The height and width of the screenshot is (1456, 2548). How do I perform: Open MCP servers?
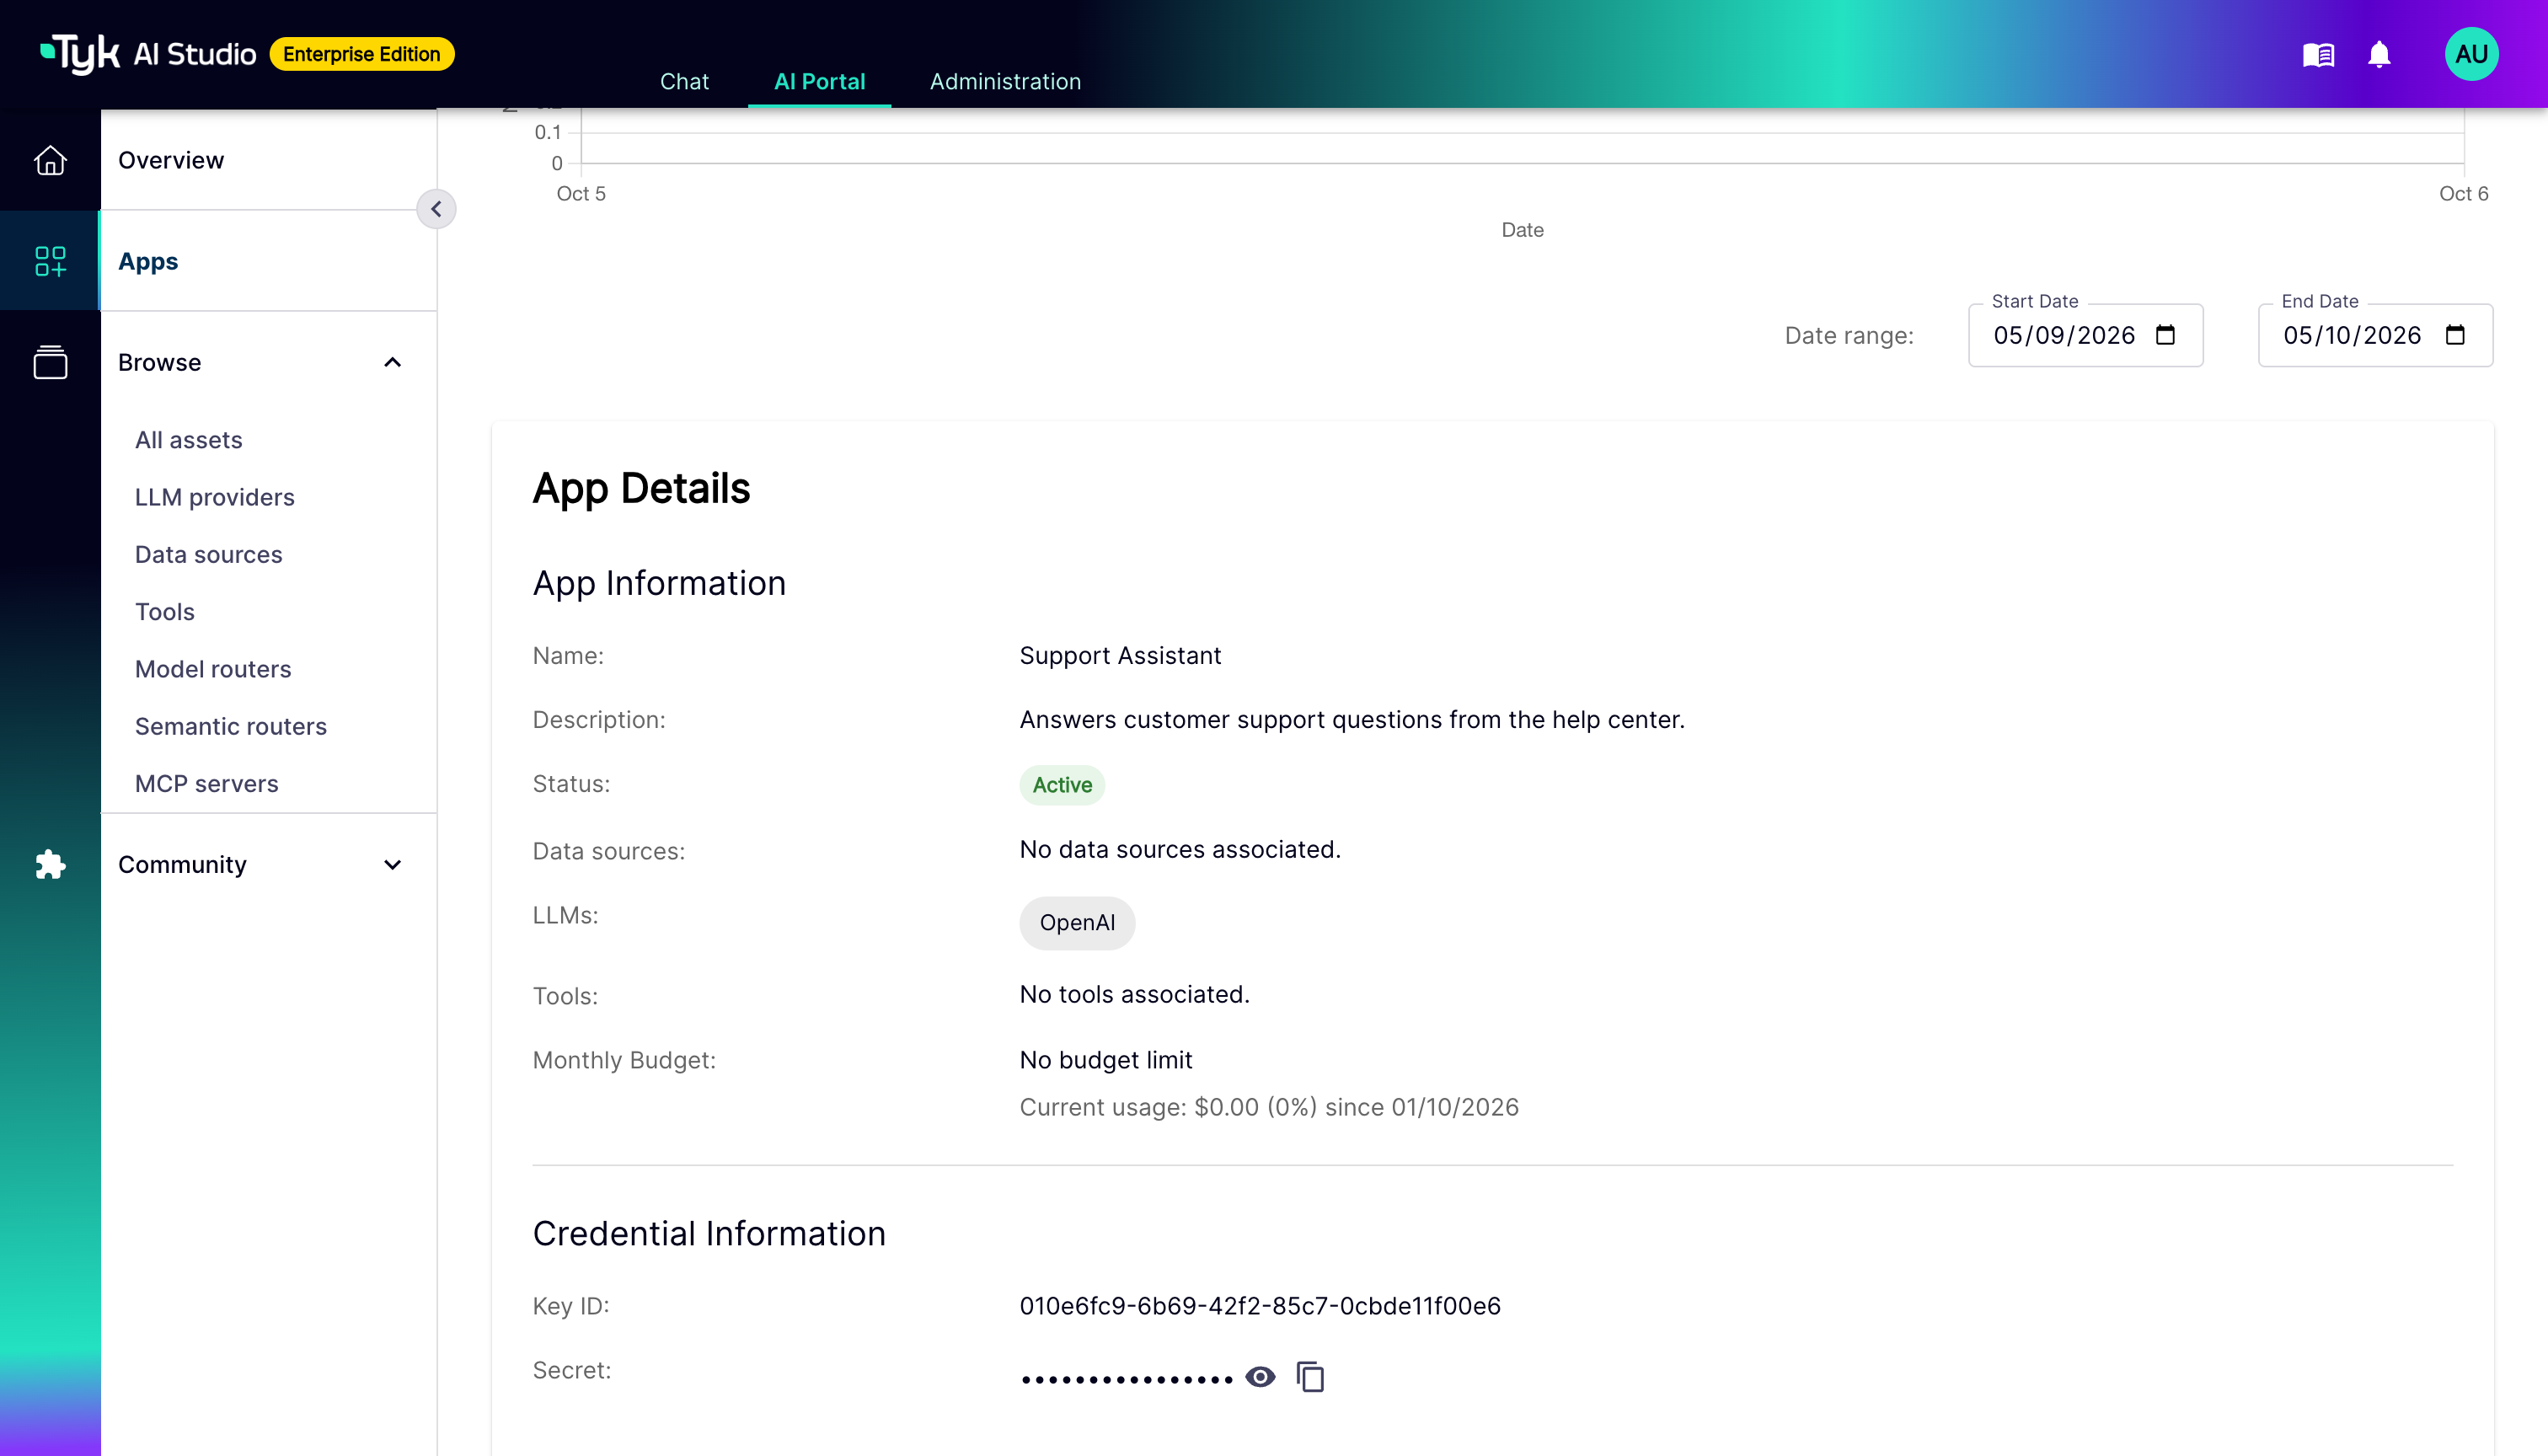(x=207, y=783)
